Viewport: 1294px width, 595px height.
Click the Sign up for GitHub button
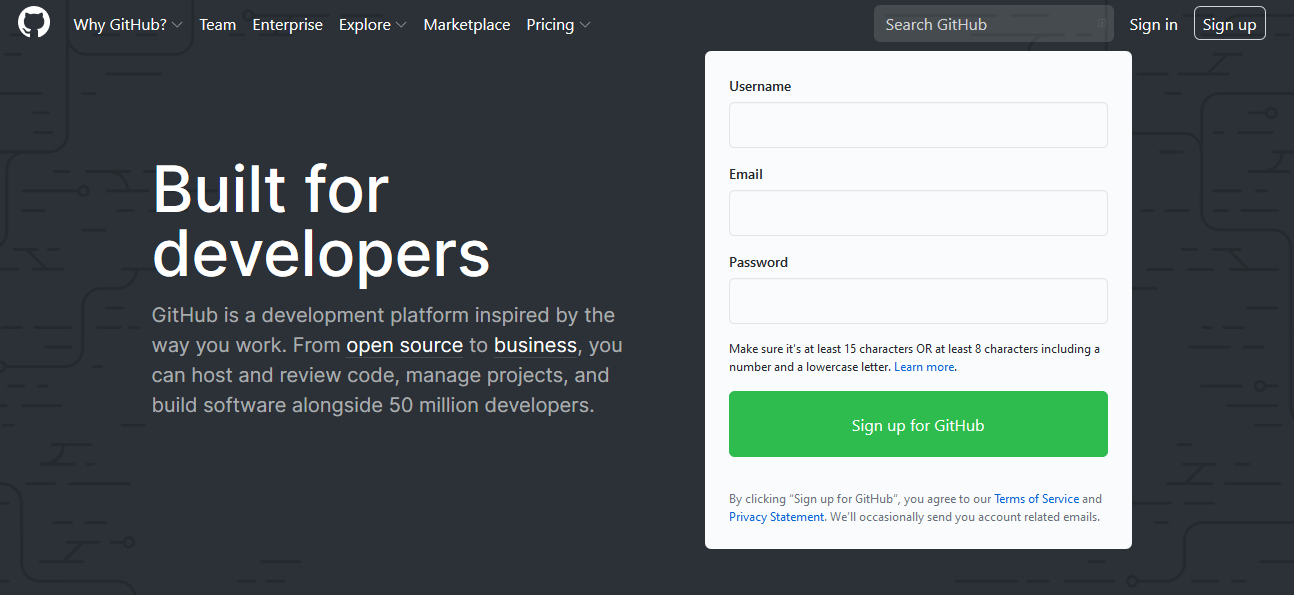(x=917, y=424)
